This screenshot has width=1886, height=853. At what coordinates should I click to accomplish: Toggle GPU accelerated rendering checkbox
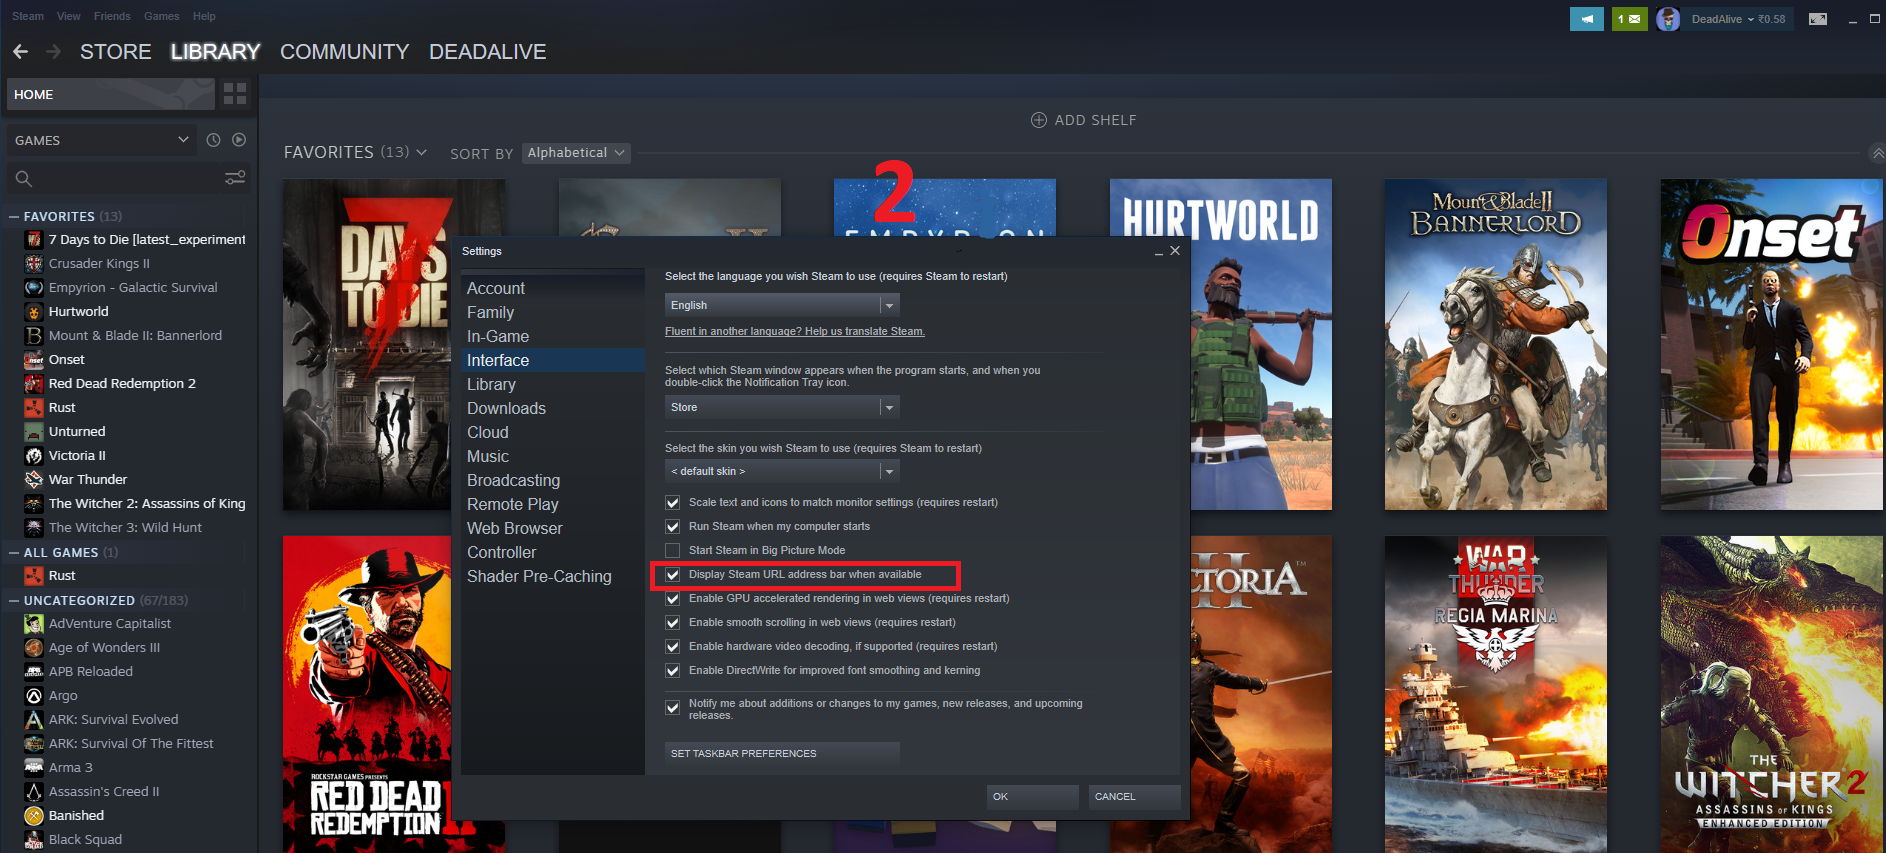click(x=673, y=598)
